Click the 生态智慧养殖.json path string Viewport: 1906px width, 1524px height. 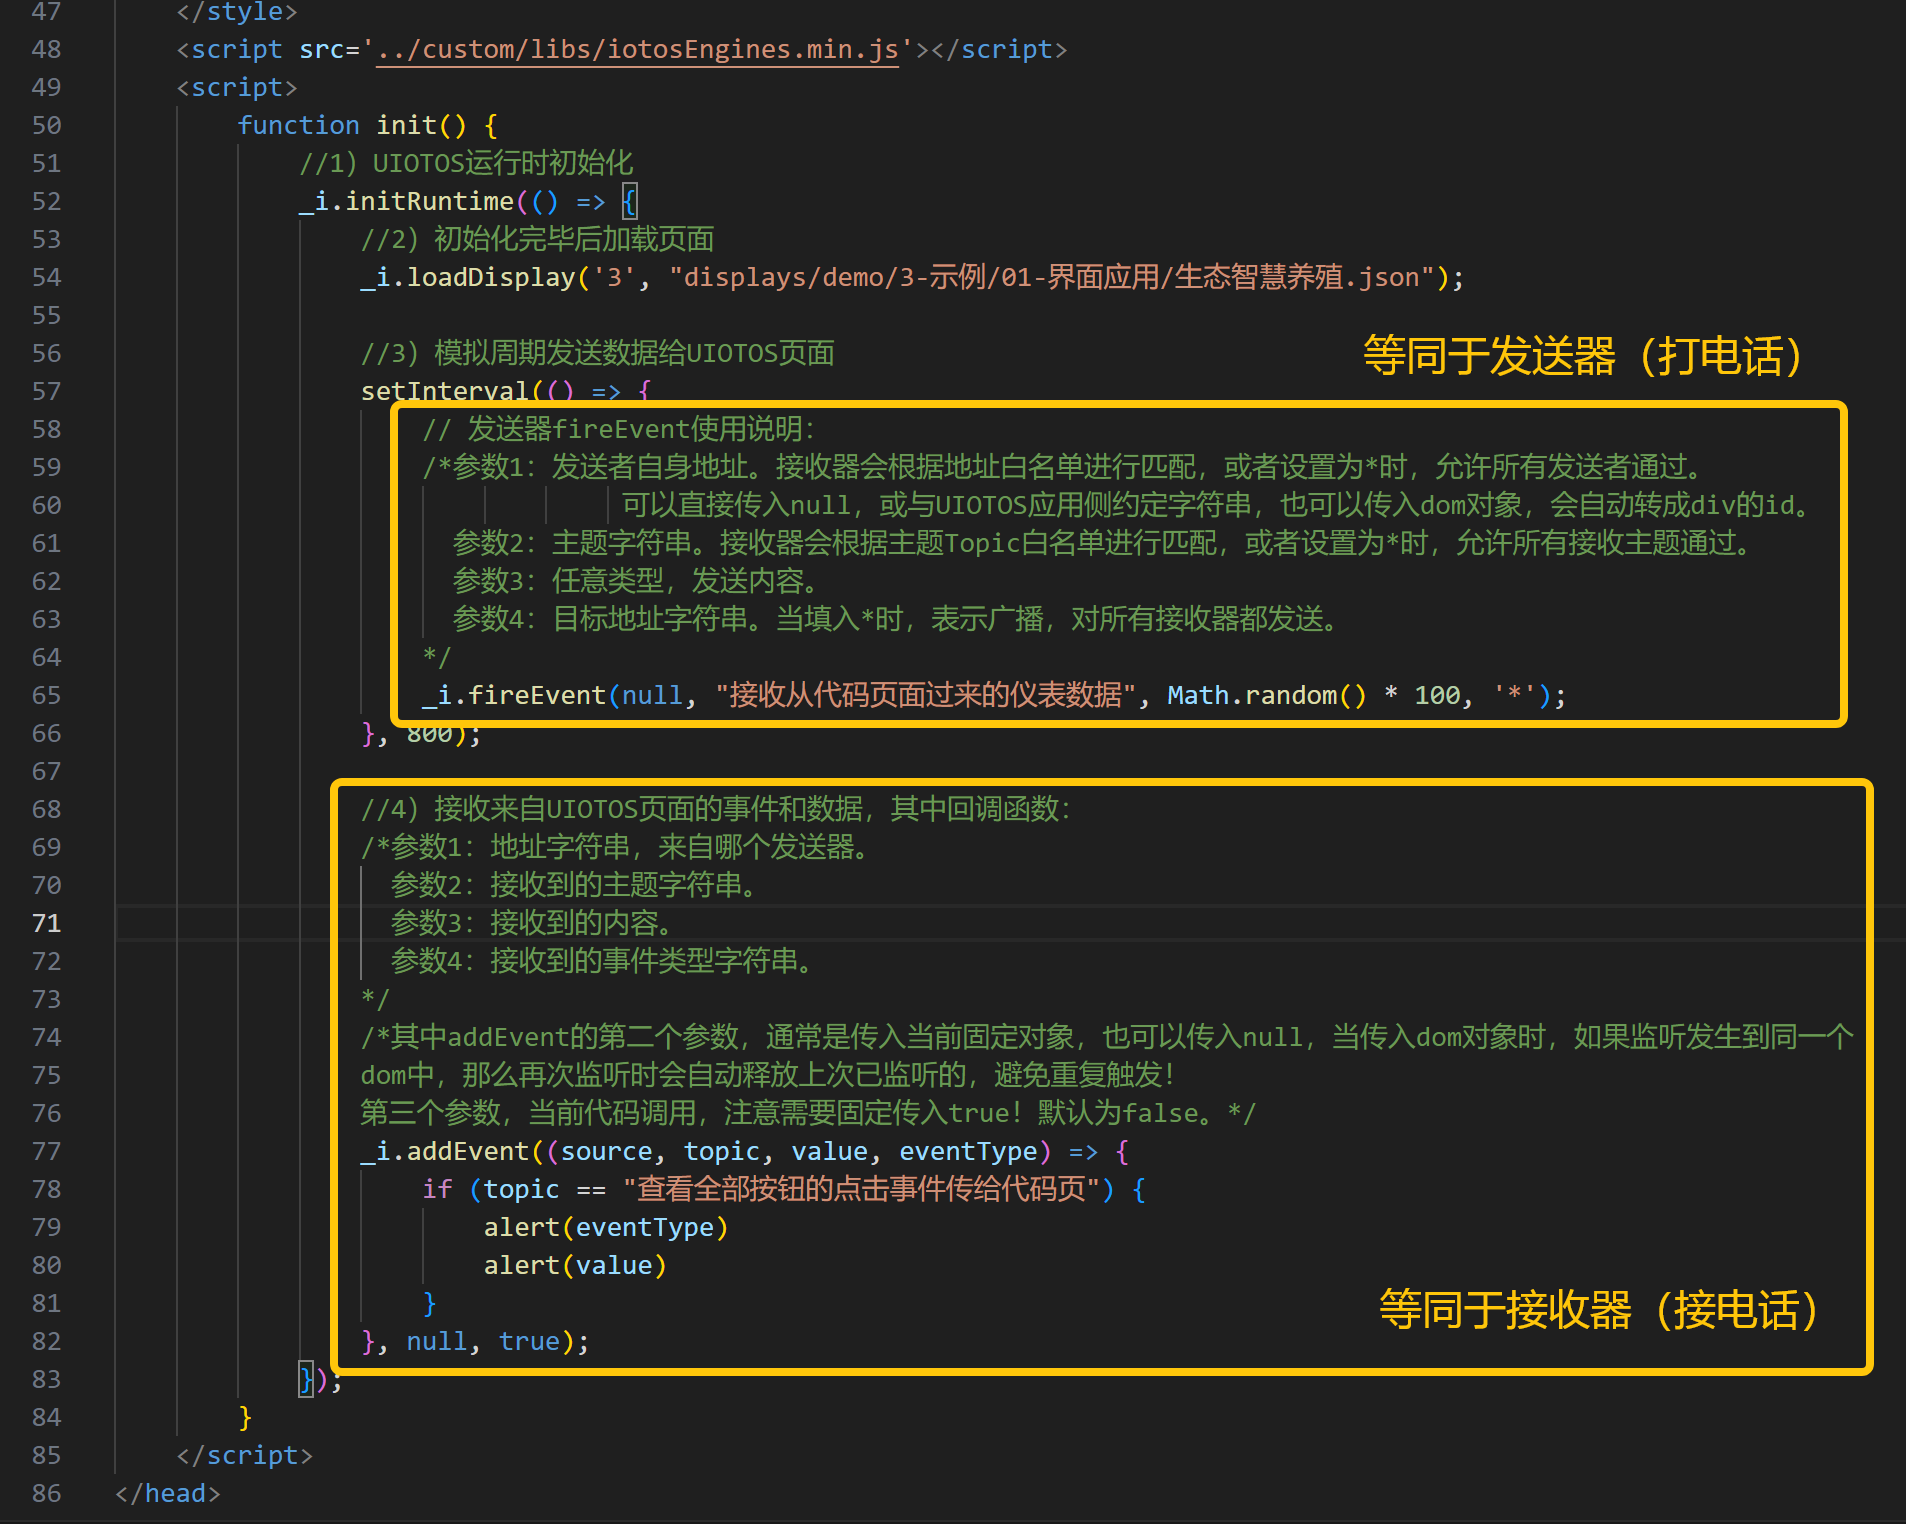click(x=1059, y=277)
